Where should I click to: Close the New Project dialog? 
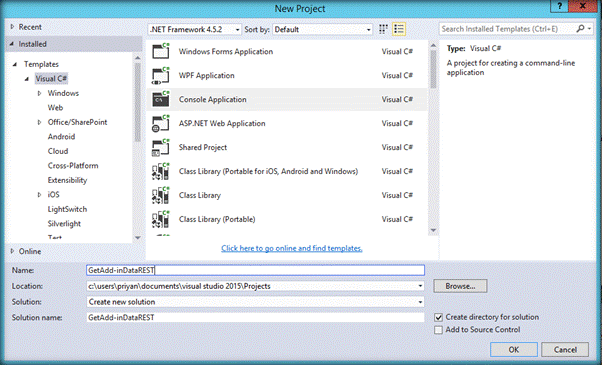coord(583,6)
